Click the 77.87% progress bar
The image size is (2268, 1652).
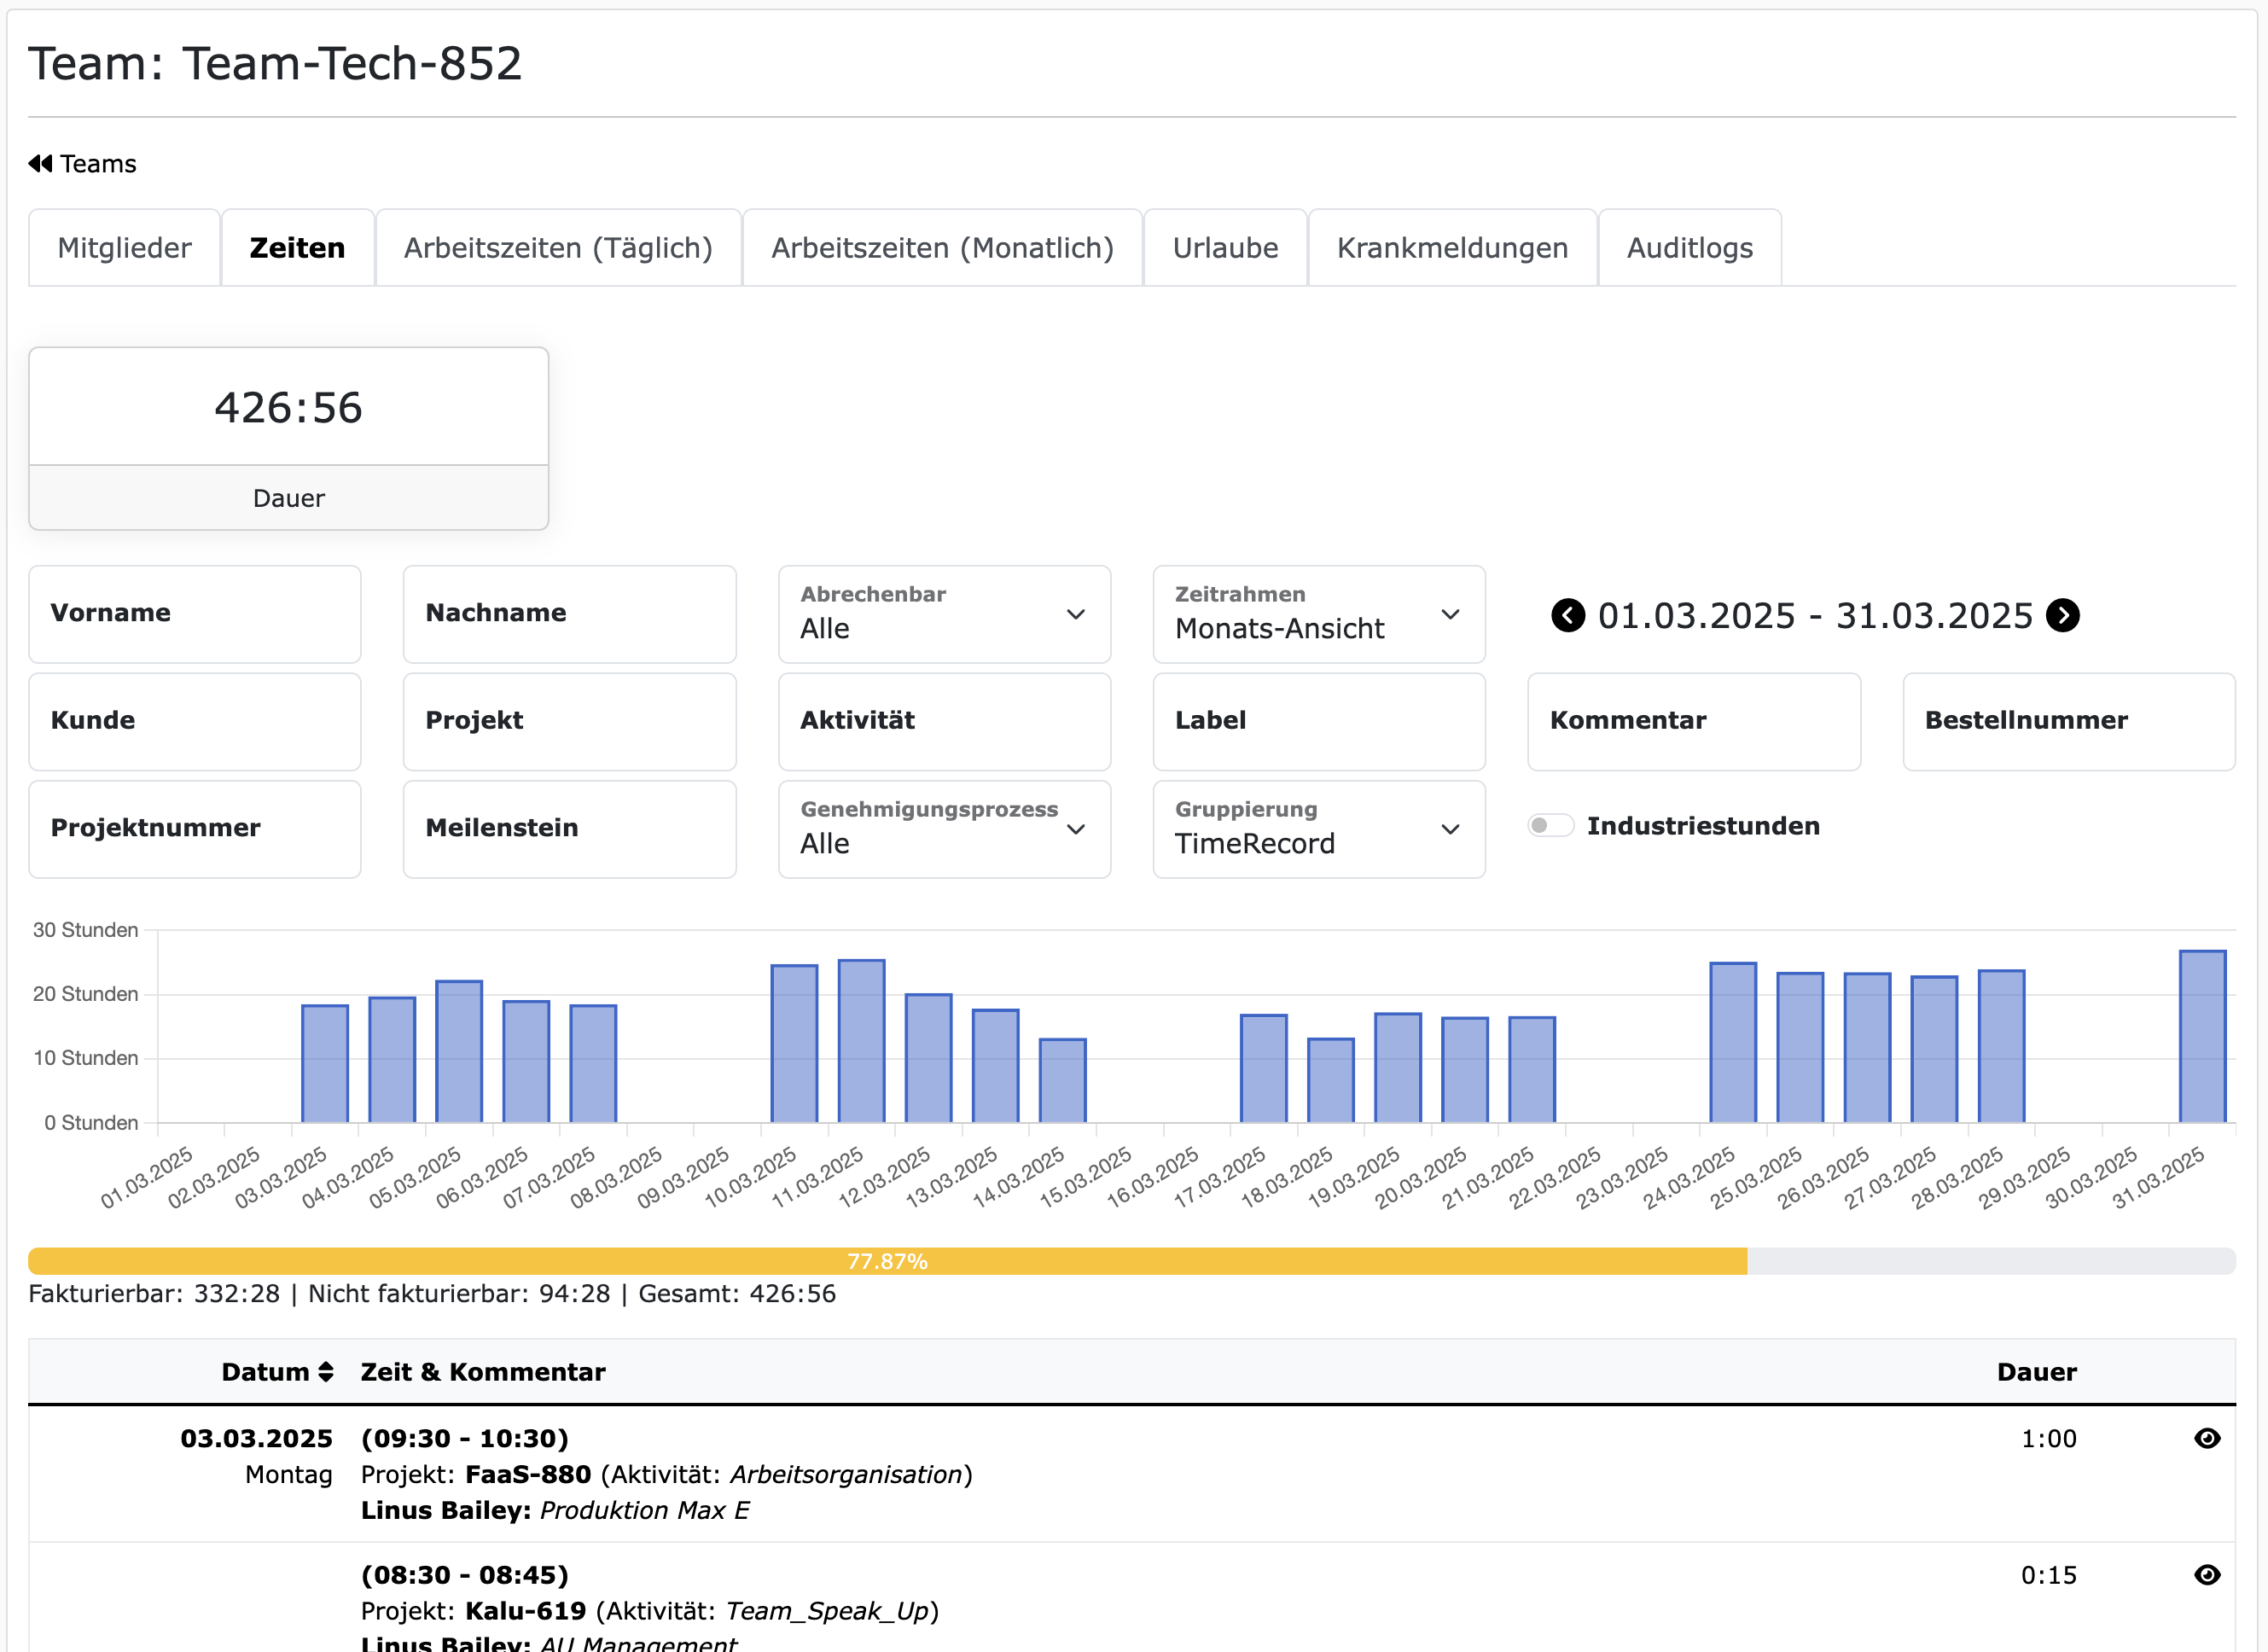(886, 1260)
